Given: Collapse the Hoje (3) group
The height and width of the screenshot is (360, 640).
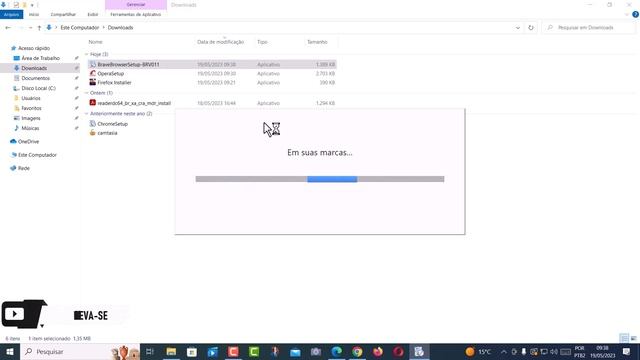Looking at the screenshot, I should (x=87, y=54).
